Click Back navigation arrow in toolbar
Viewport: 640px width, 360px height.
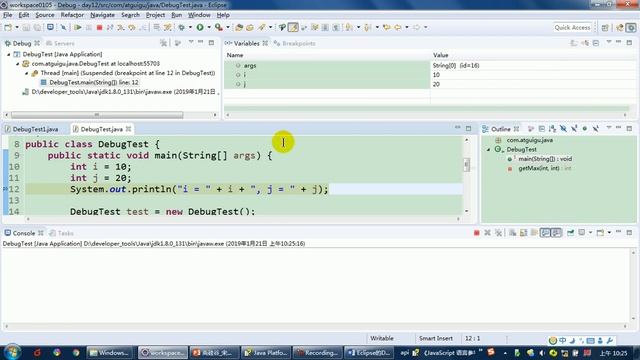(x=398, y=27)
